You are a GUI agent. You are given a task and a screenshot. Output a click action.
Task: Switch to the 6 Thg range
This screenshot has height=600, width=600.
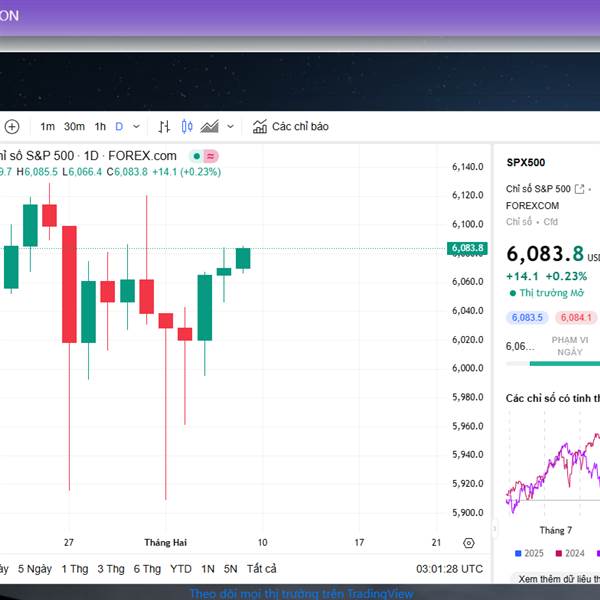coord(147,569)
